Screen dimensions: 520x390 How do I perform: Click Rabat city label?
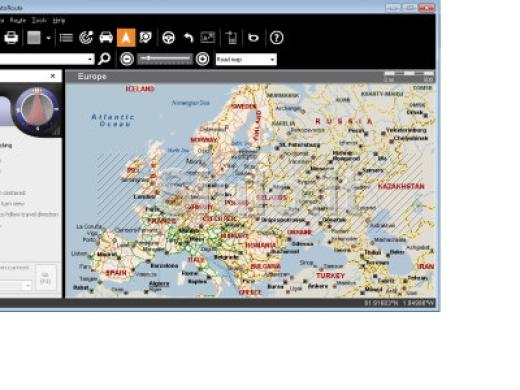pos(81,287)
